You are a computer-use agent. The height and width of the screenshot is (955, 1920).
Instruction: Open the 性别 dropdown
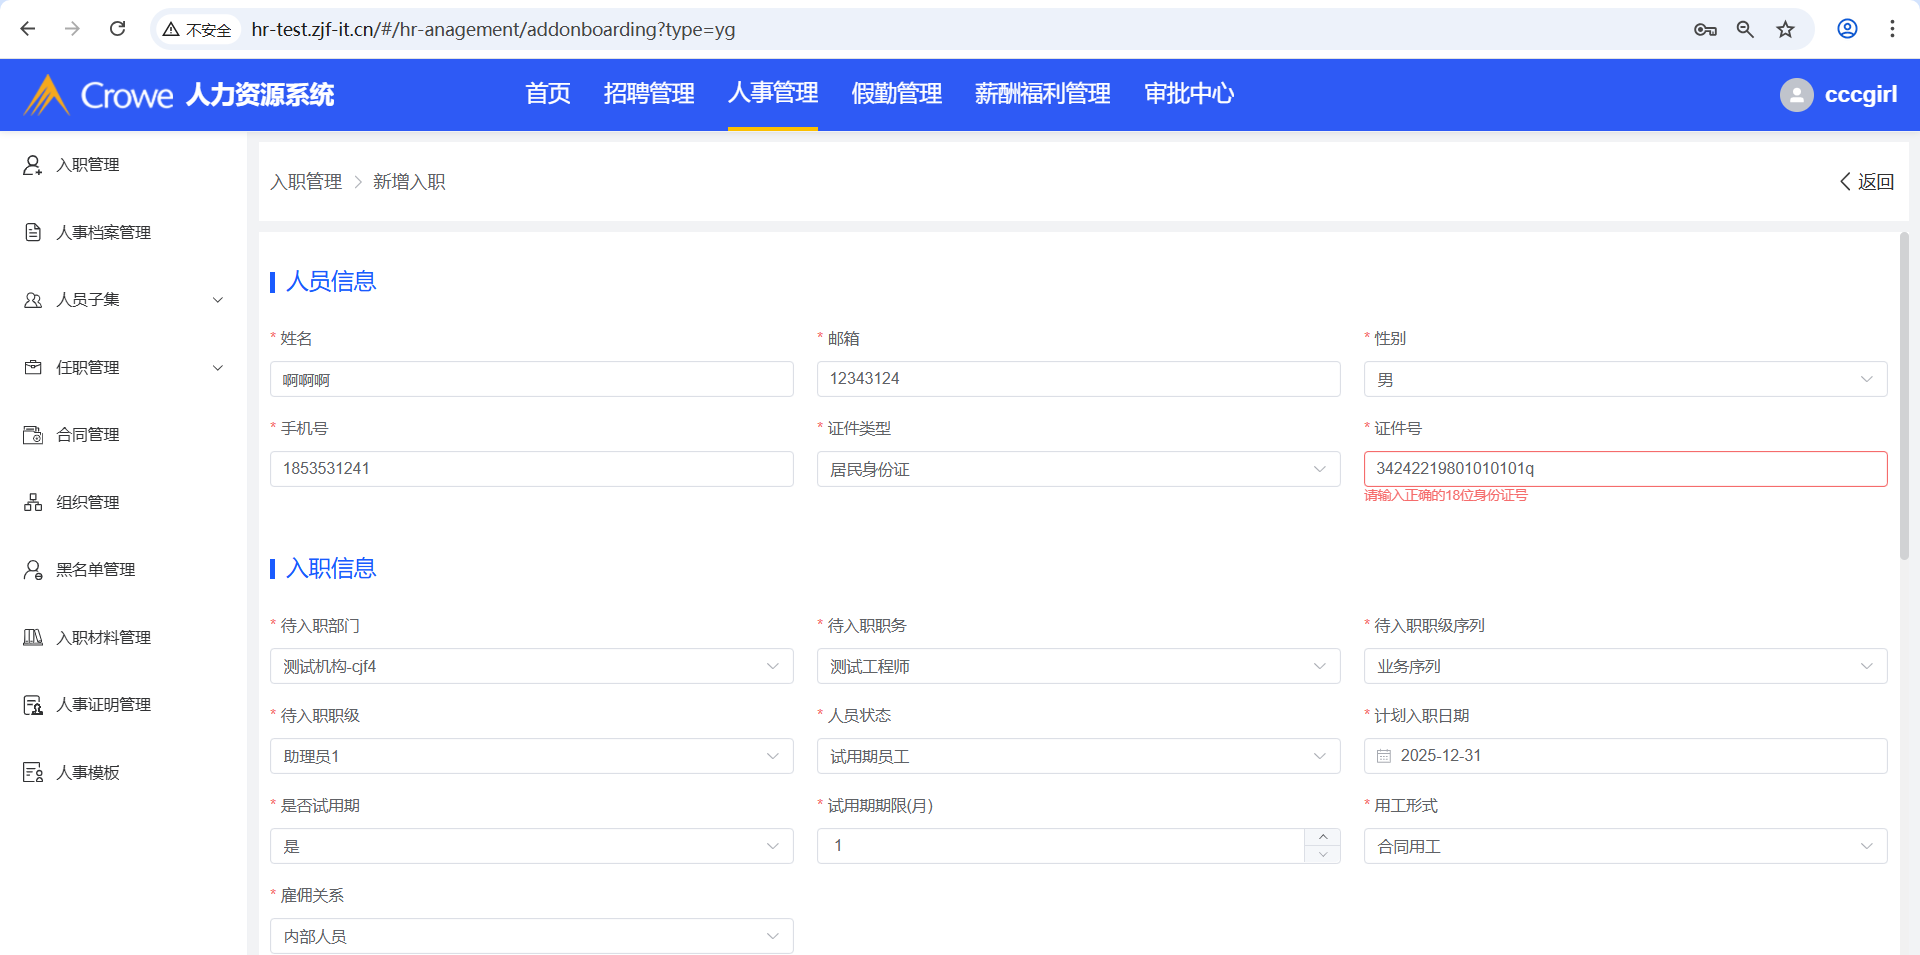(1625, 379)
